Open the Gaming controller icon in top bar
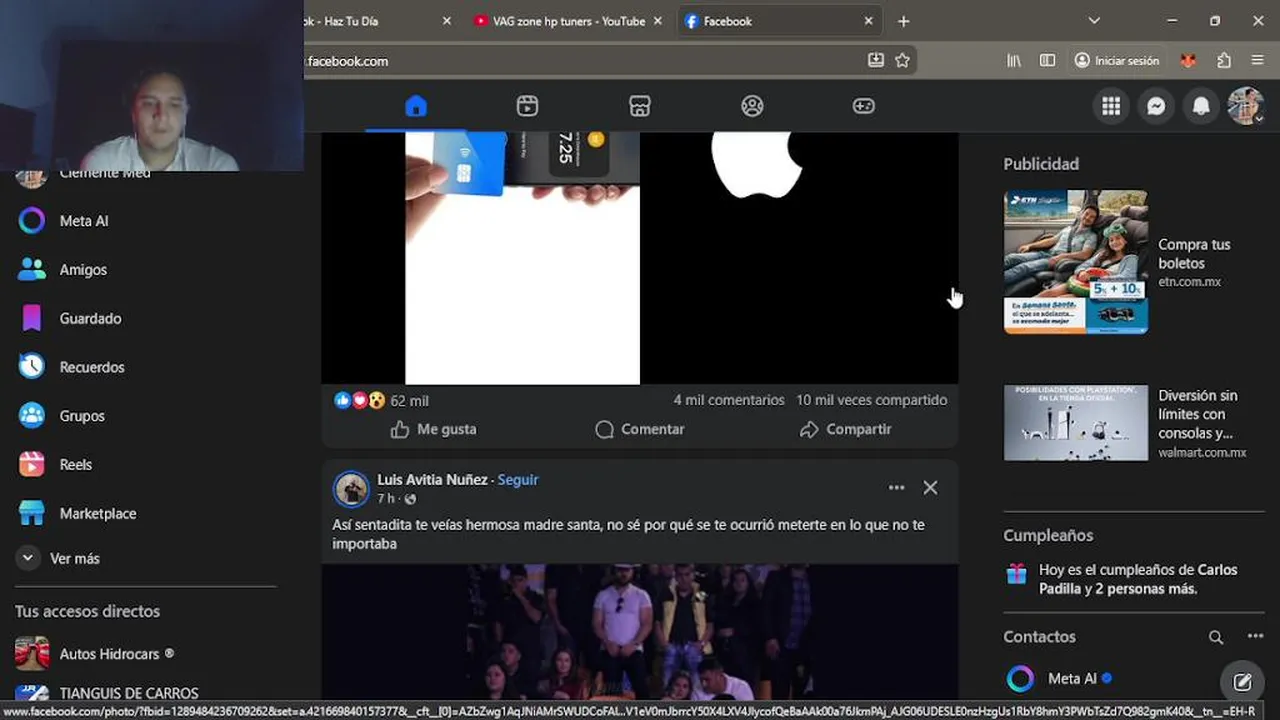Screen dimensions: 1280x720 864,106
